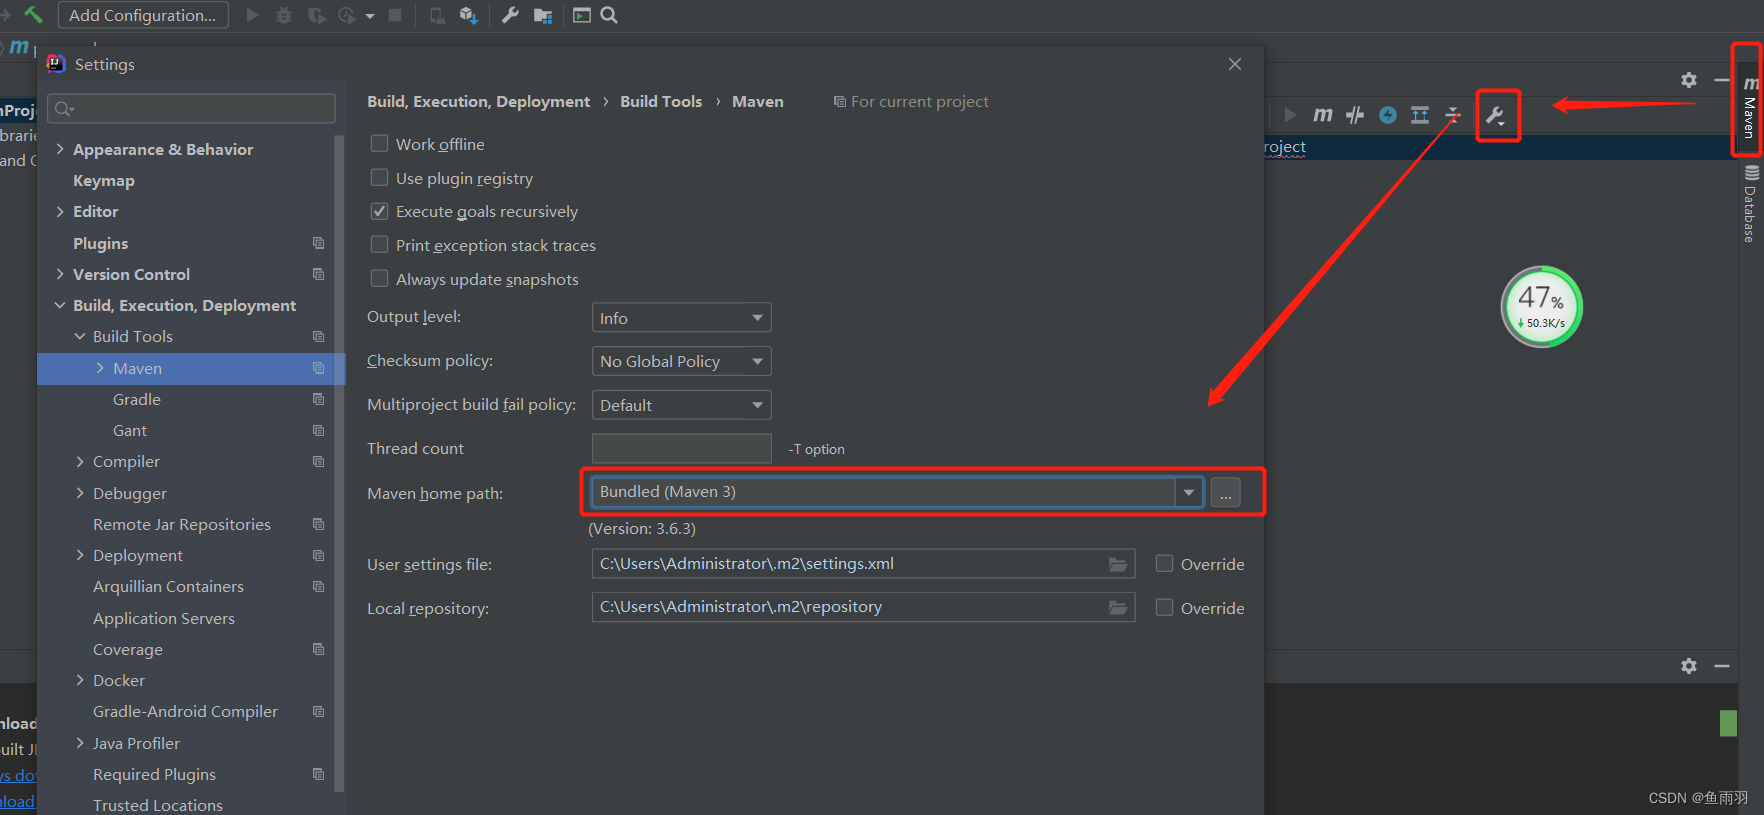This screenshot has height=815, width=1764.
Task: Enable the Work offline checkbox
Action: click(x=379, y=143)
